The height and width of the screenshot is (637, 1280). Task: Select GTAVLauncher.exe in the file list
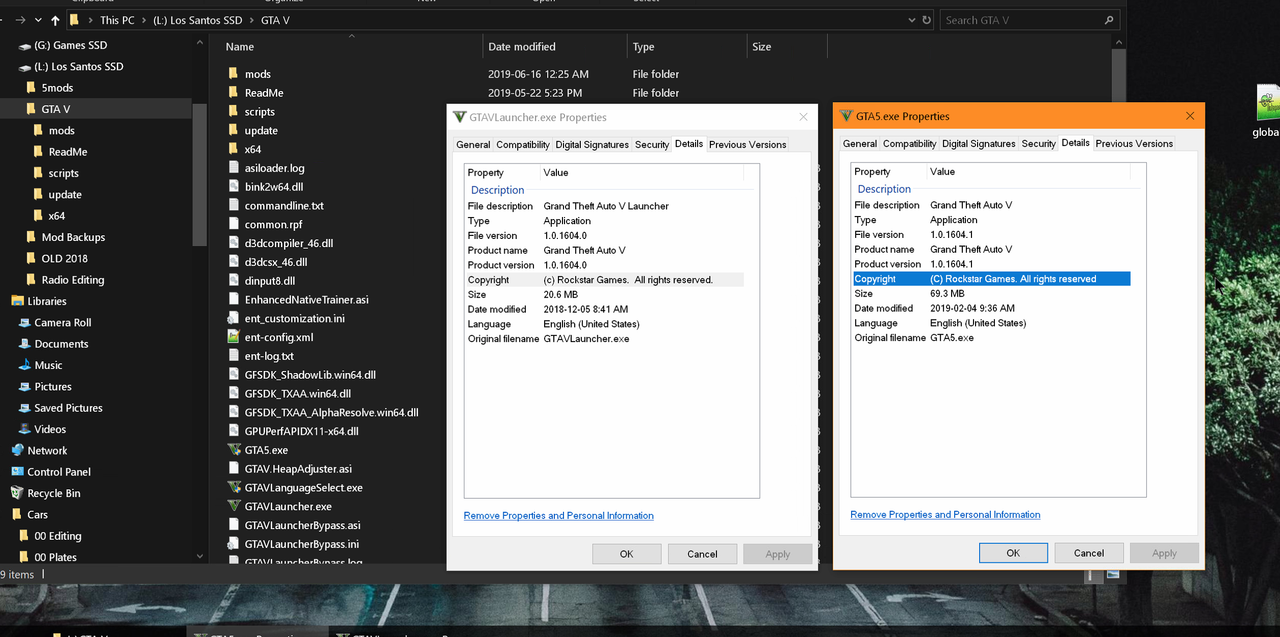tap(288, 507)
